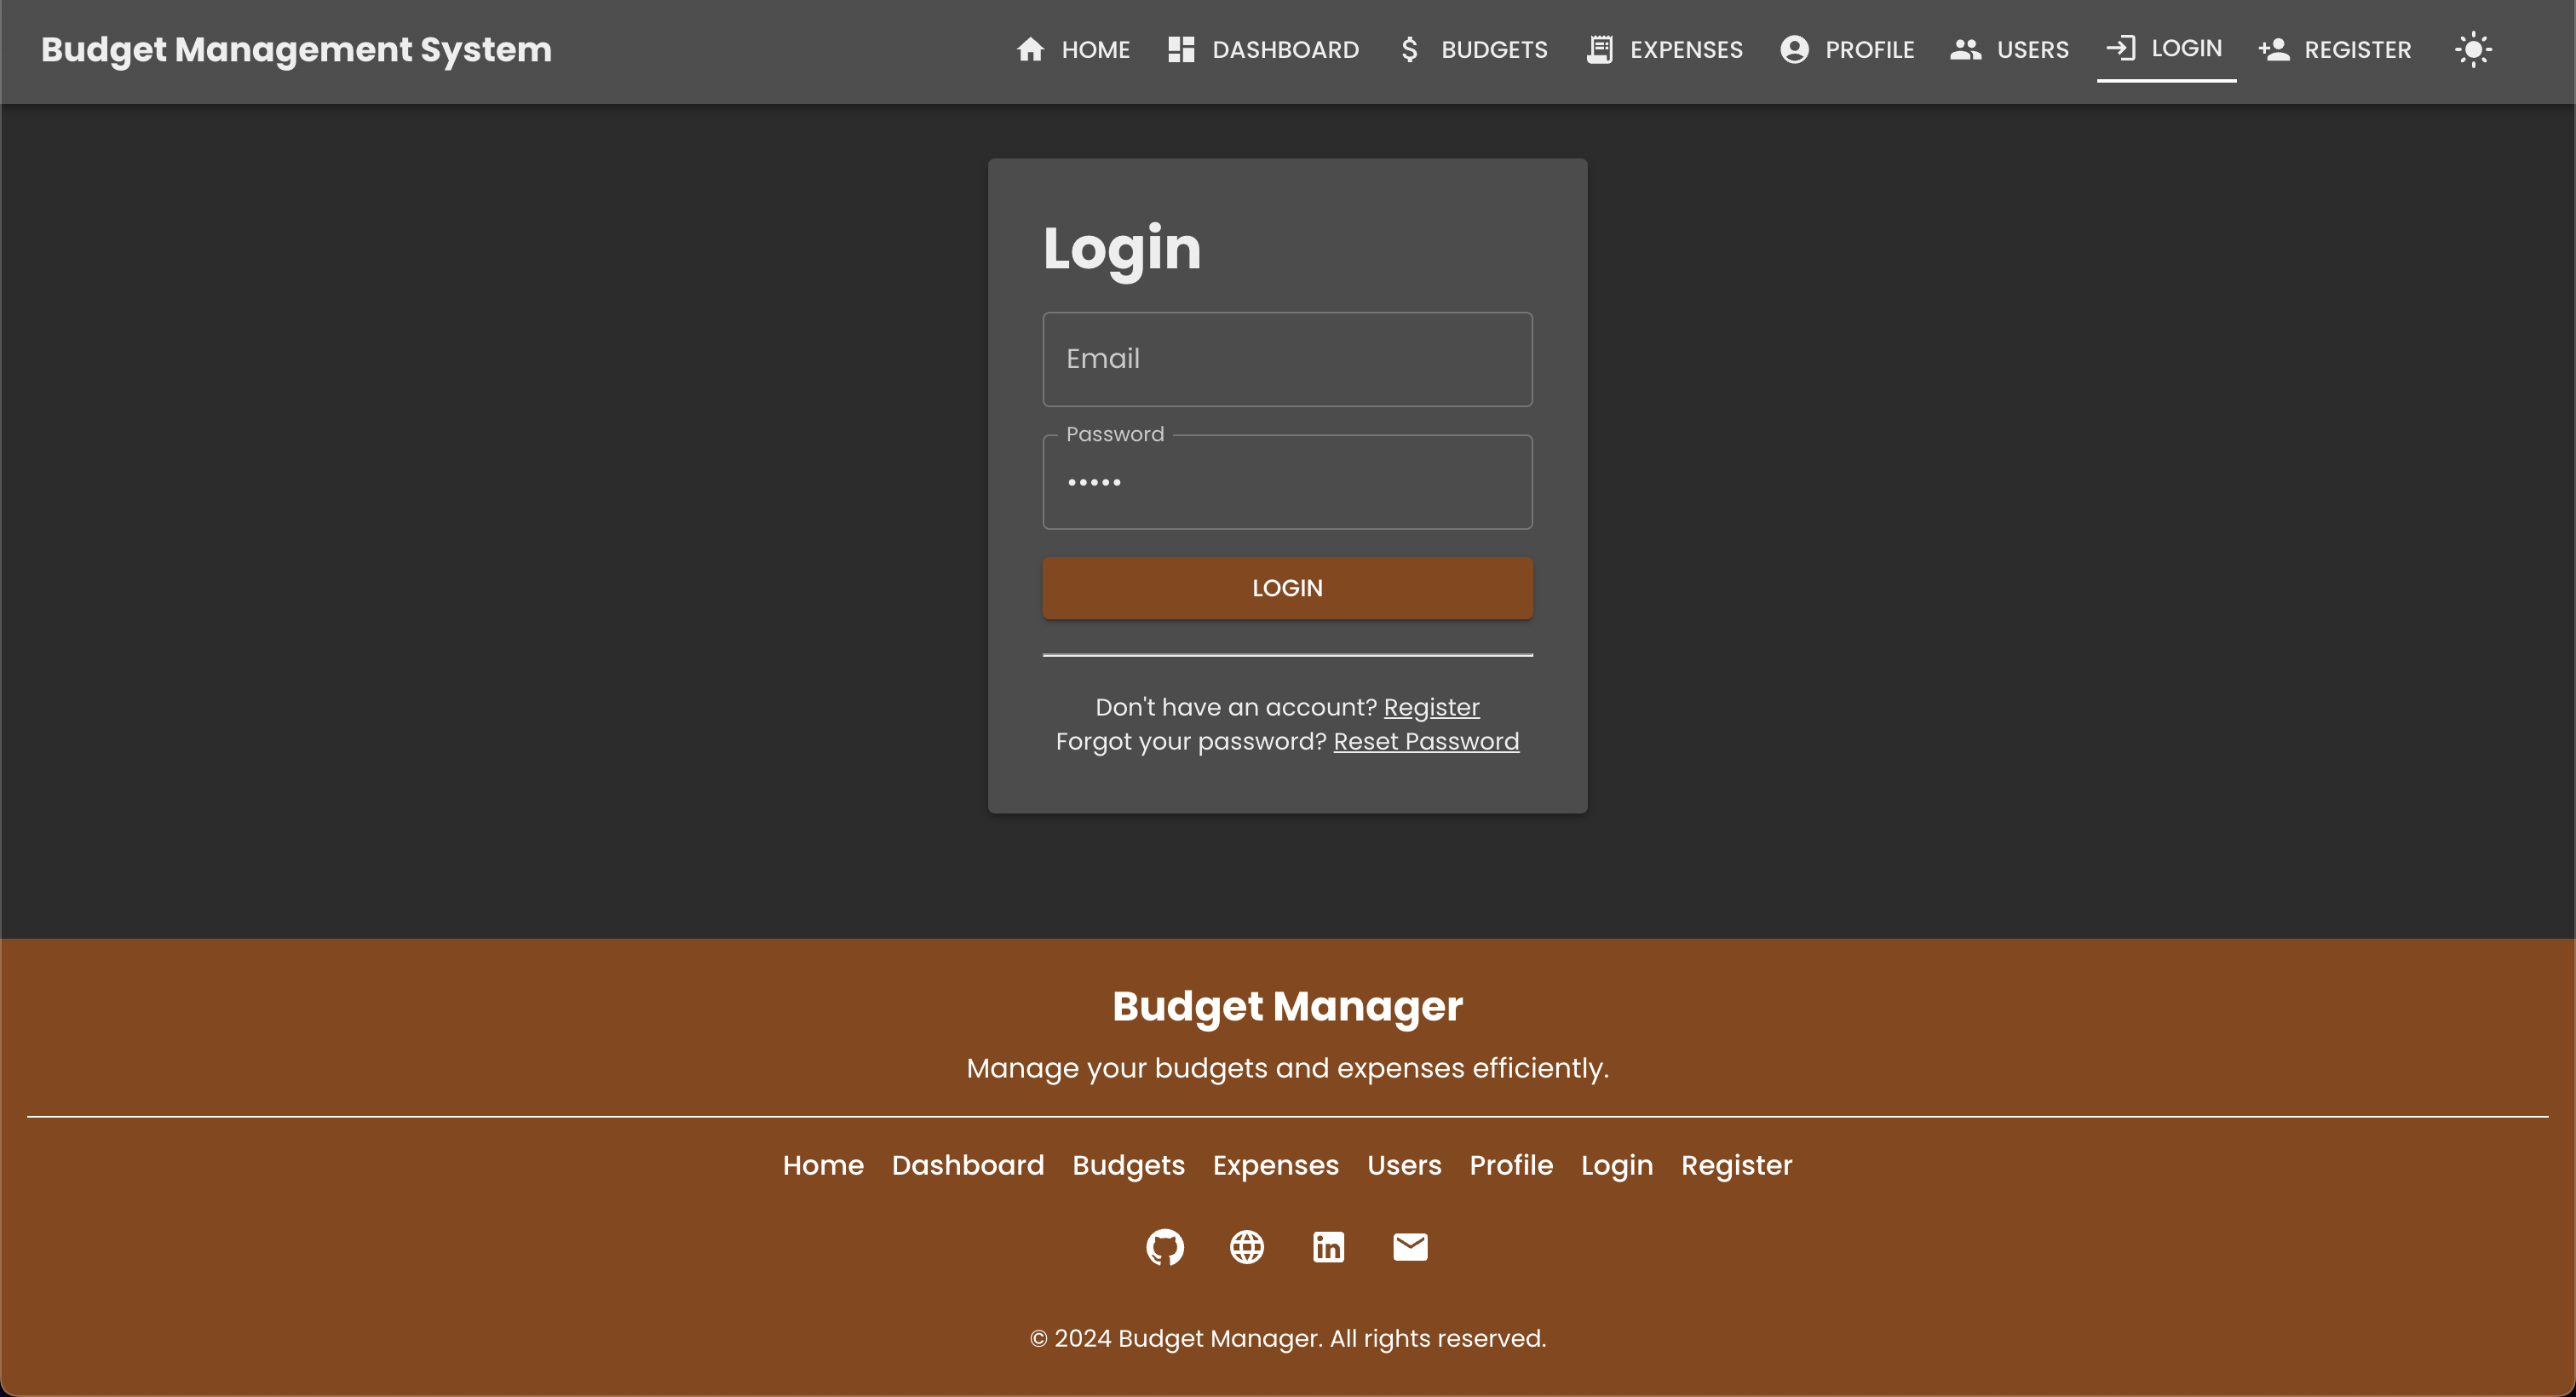Viewport: 2576px width, 1397px height.
Task: Click the Dashboard grid icon
Action: [x=1181, y=49]
